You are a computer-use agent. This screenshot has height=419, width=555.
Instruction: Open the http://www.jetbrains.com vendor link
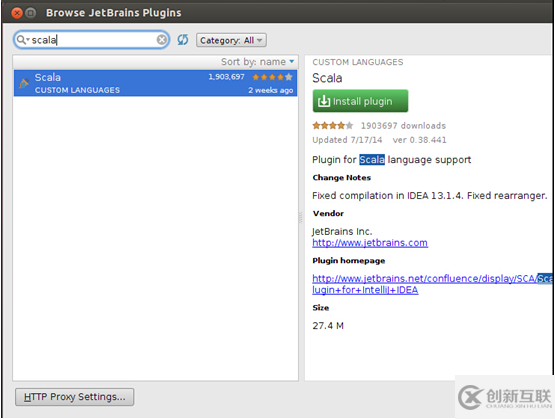tap(370, 243)
